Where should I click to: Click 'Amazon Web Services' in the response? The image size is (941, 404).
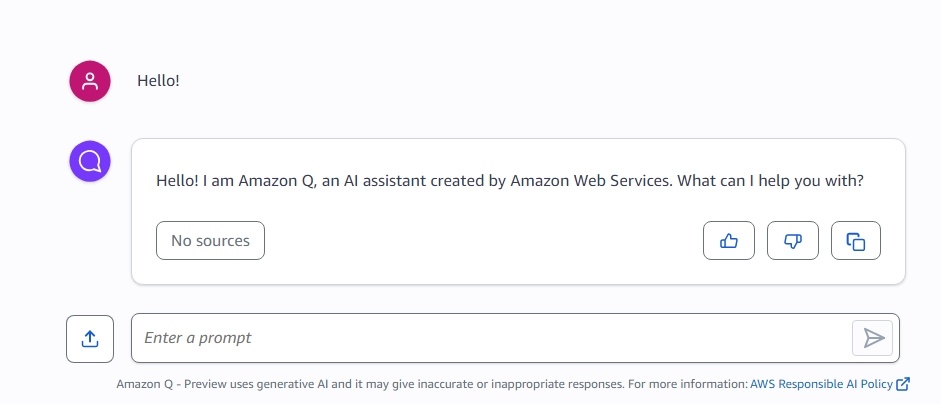591,181
